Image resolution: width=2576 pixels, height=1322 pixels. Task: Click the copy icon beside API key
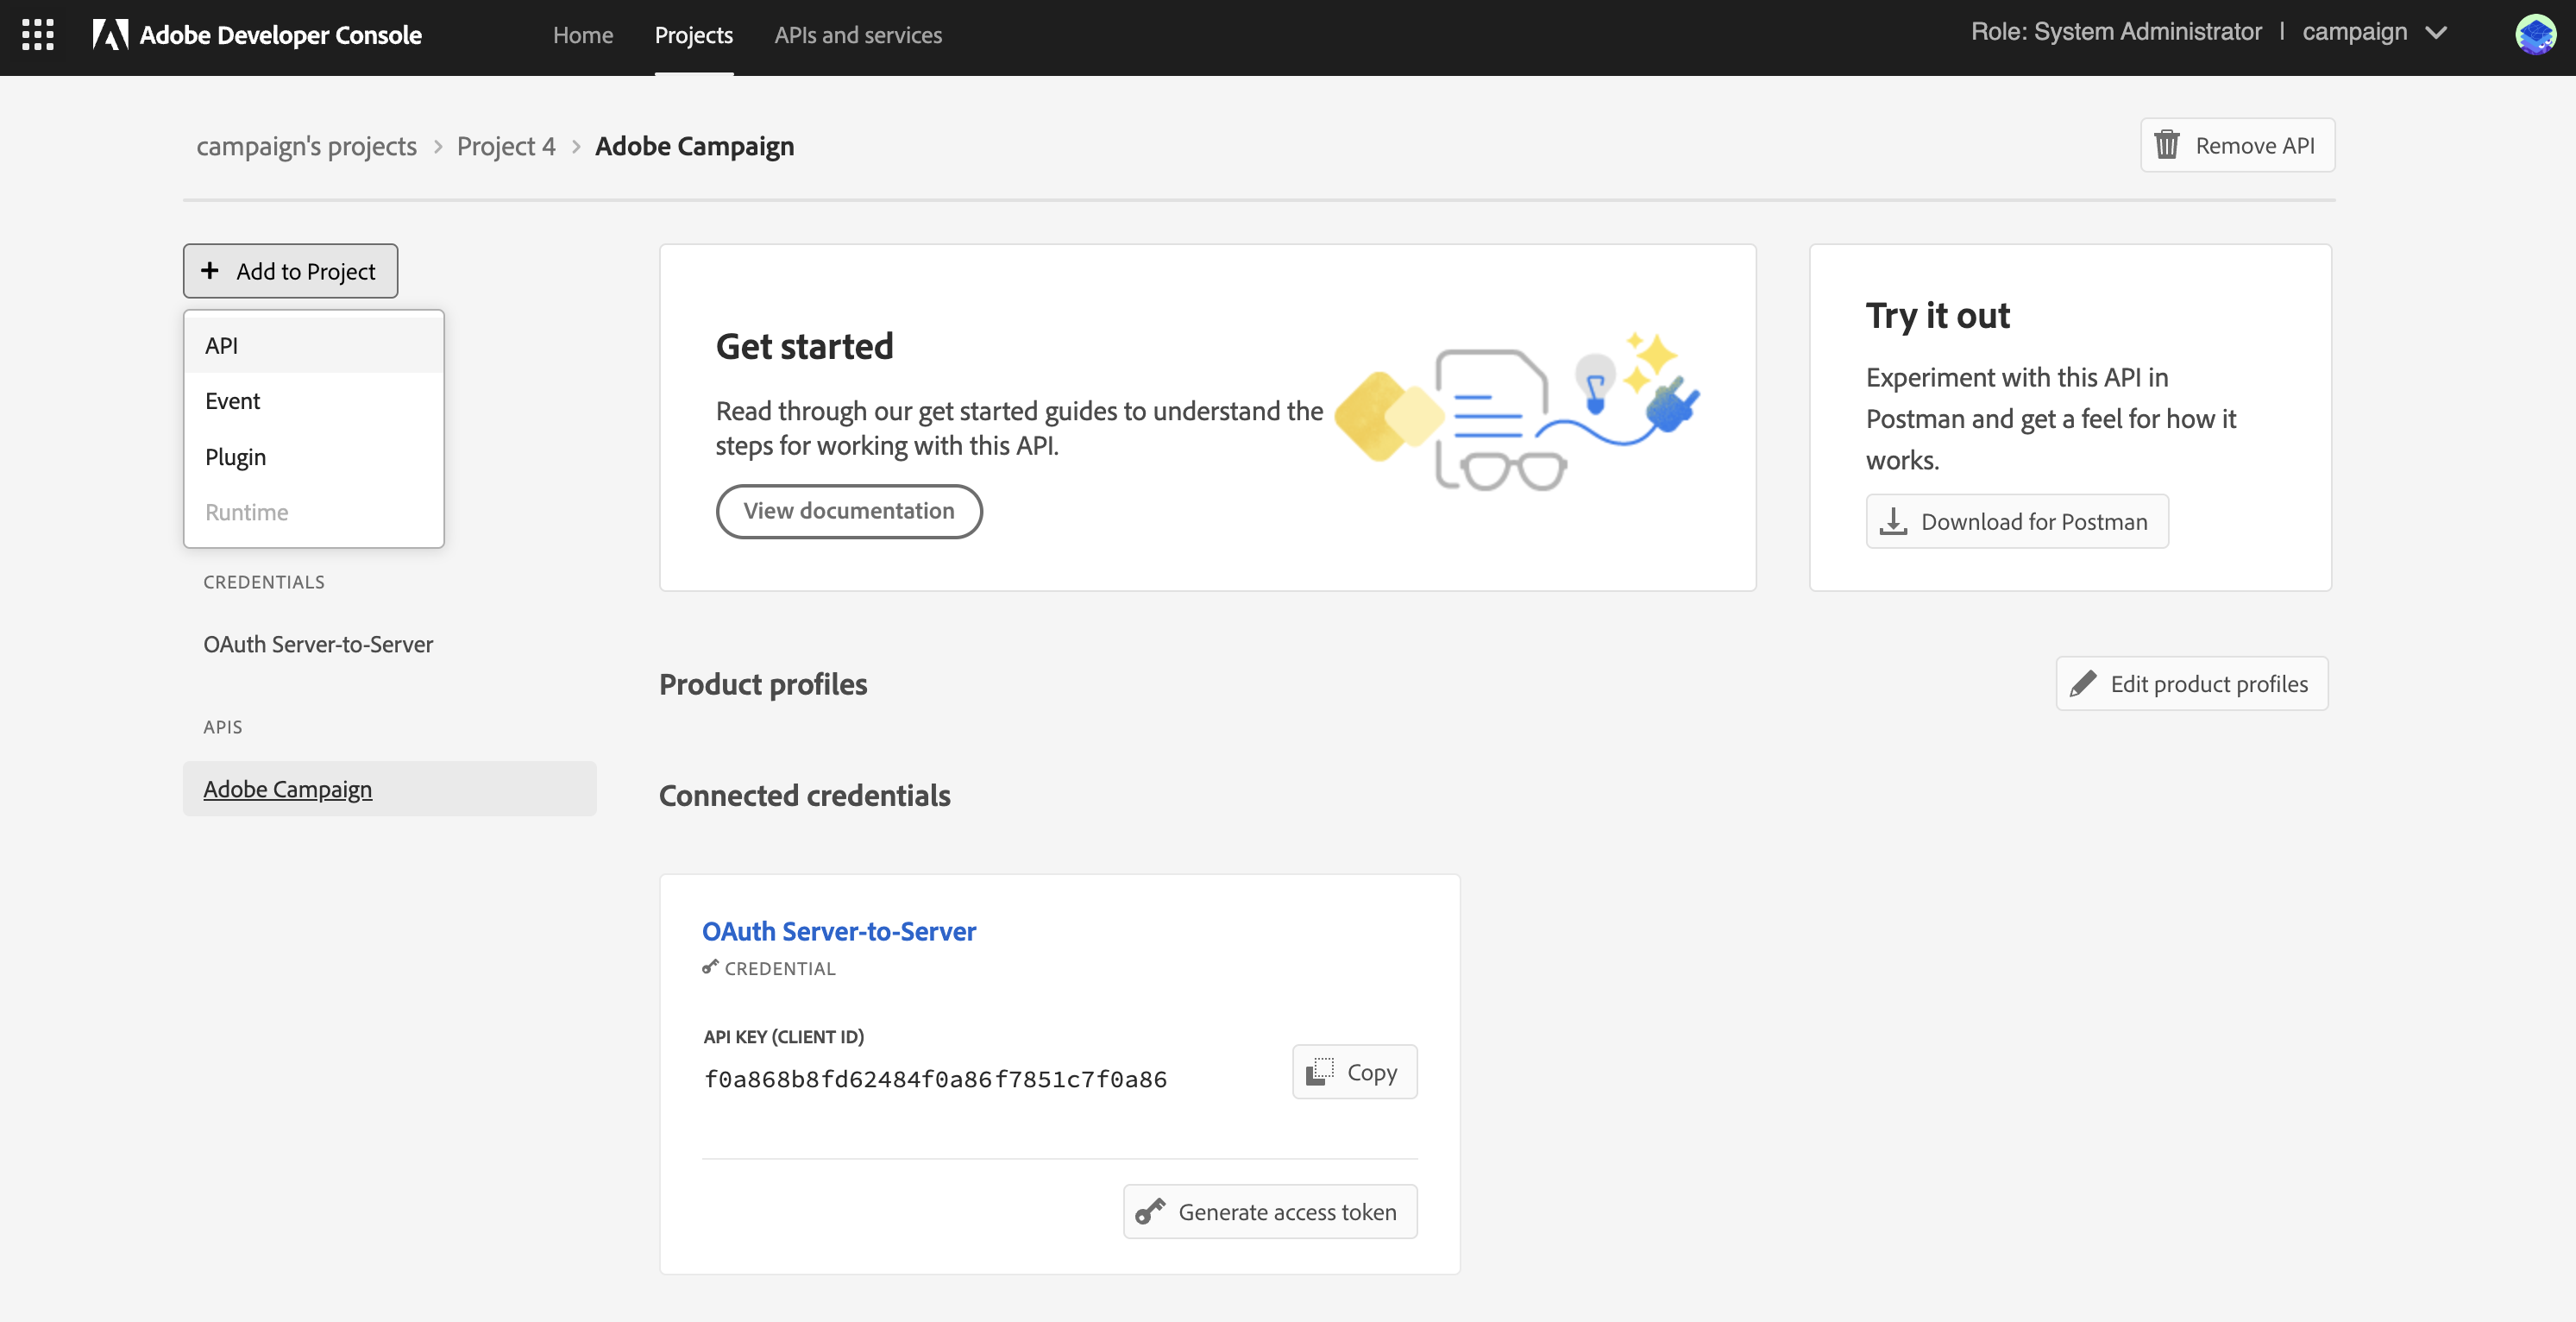click(x=1320, y=1071)
